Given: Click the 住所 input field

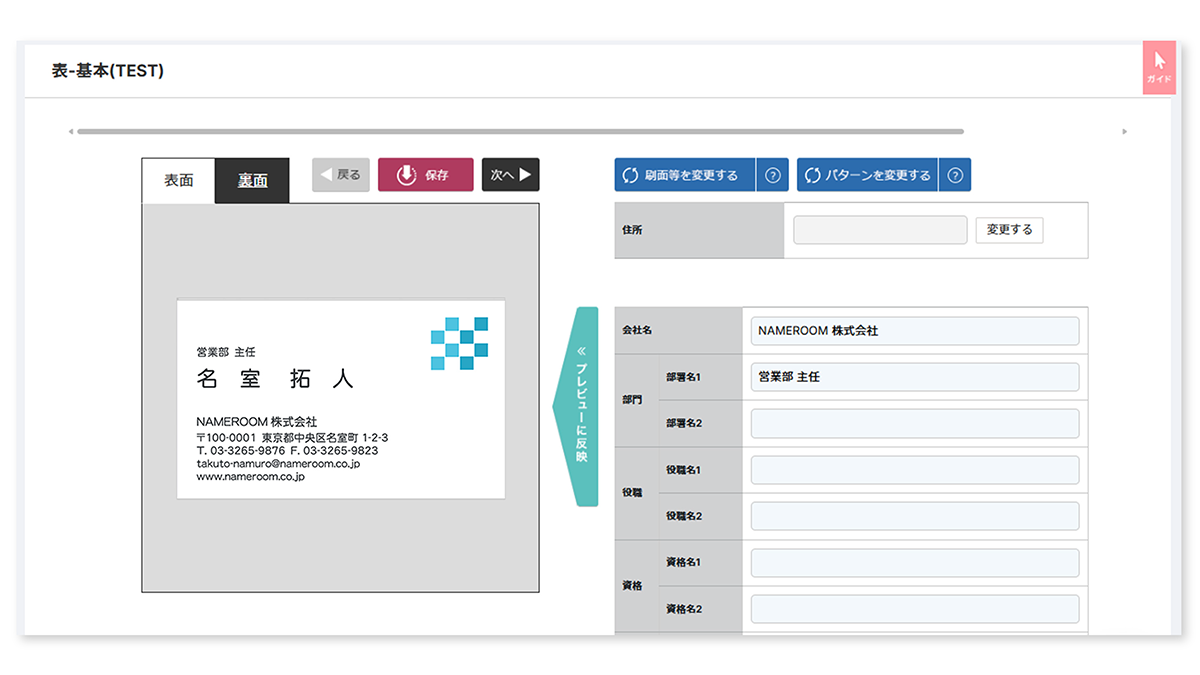Looking at the screenshot, I should [880, 230].
